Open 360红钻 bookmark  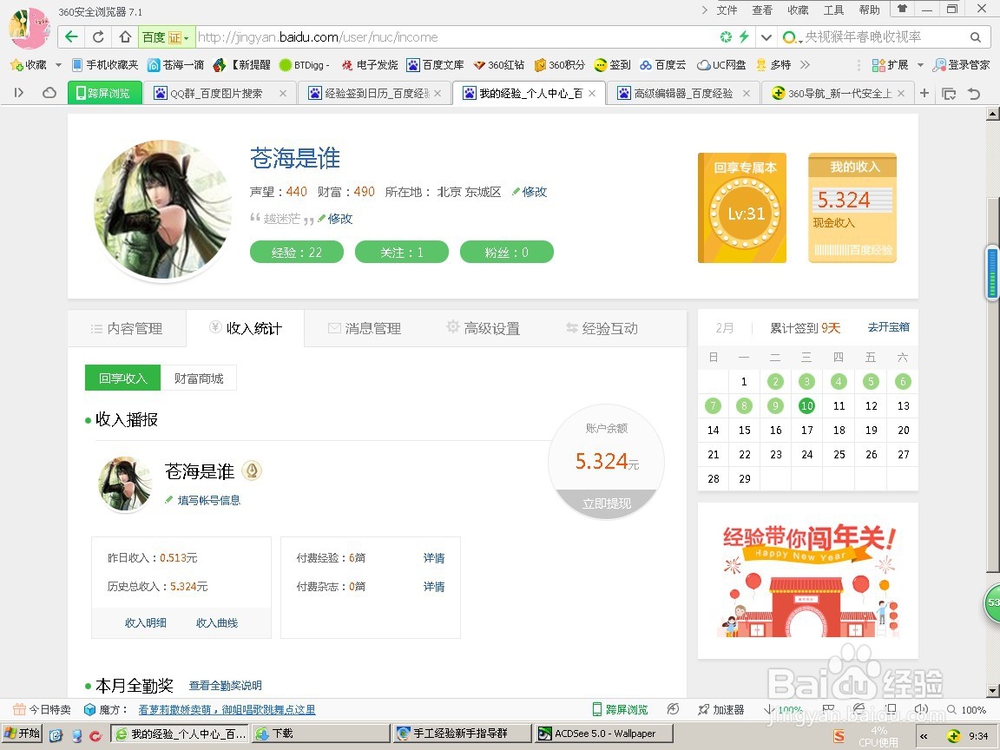click(499, 65)
